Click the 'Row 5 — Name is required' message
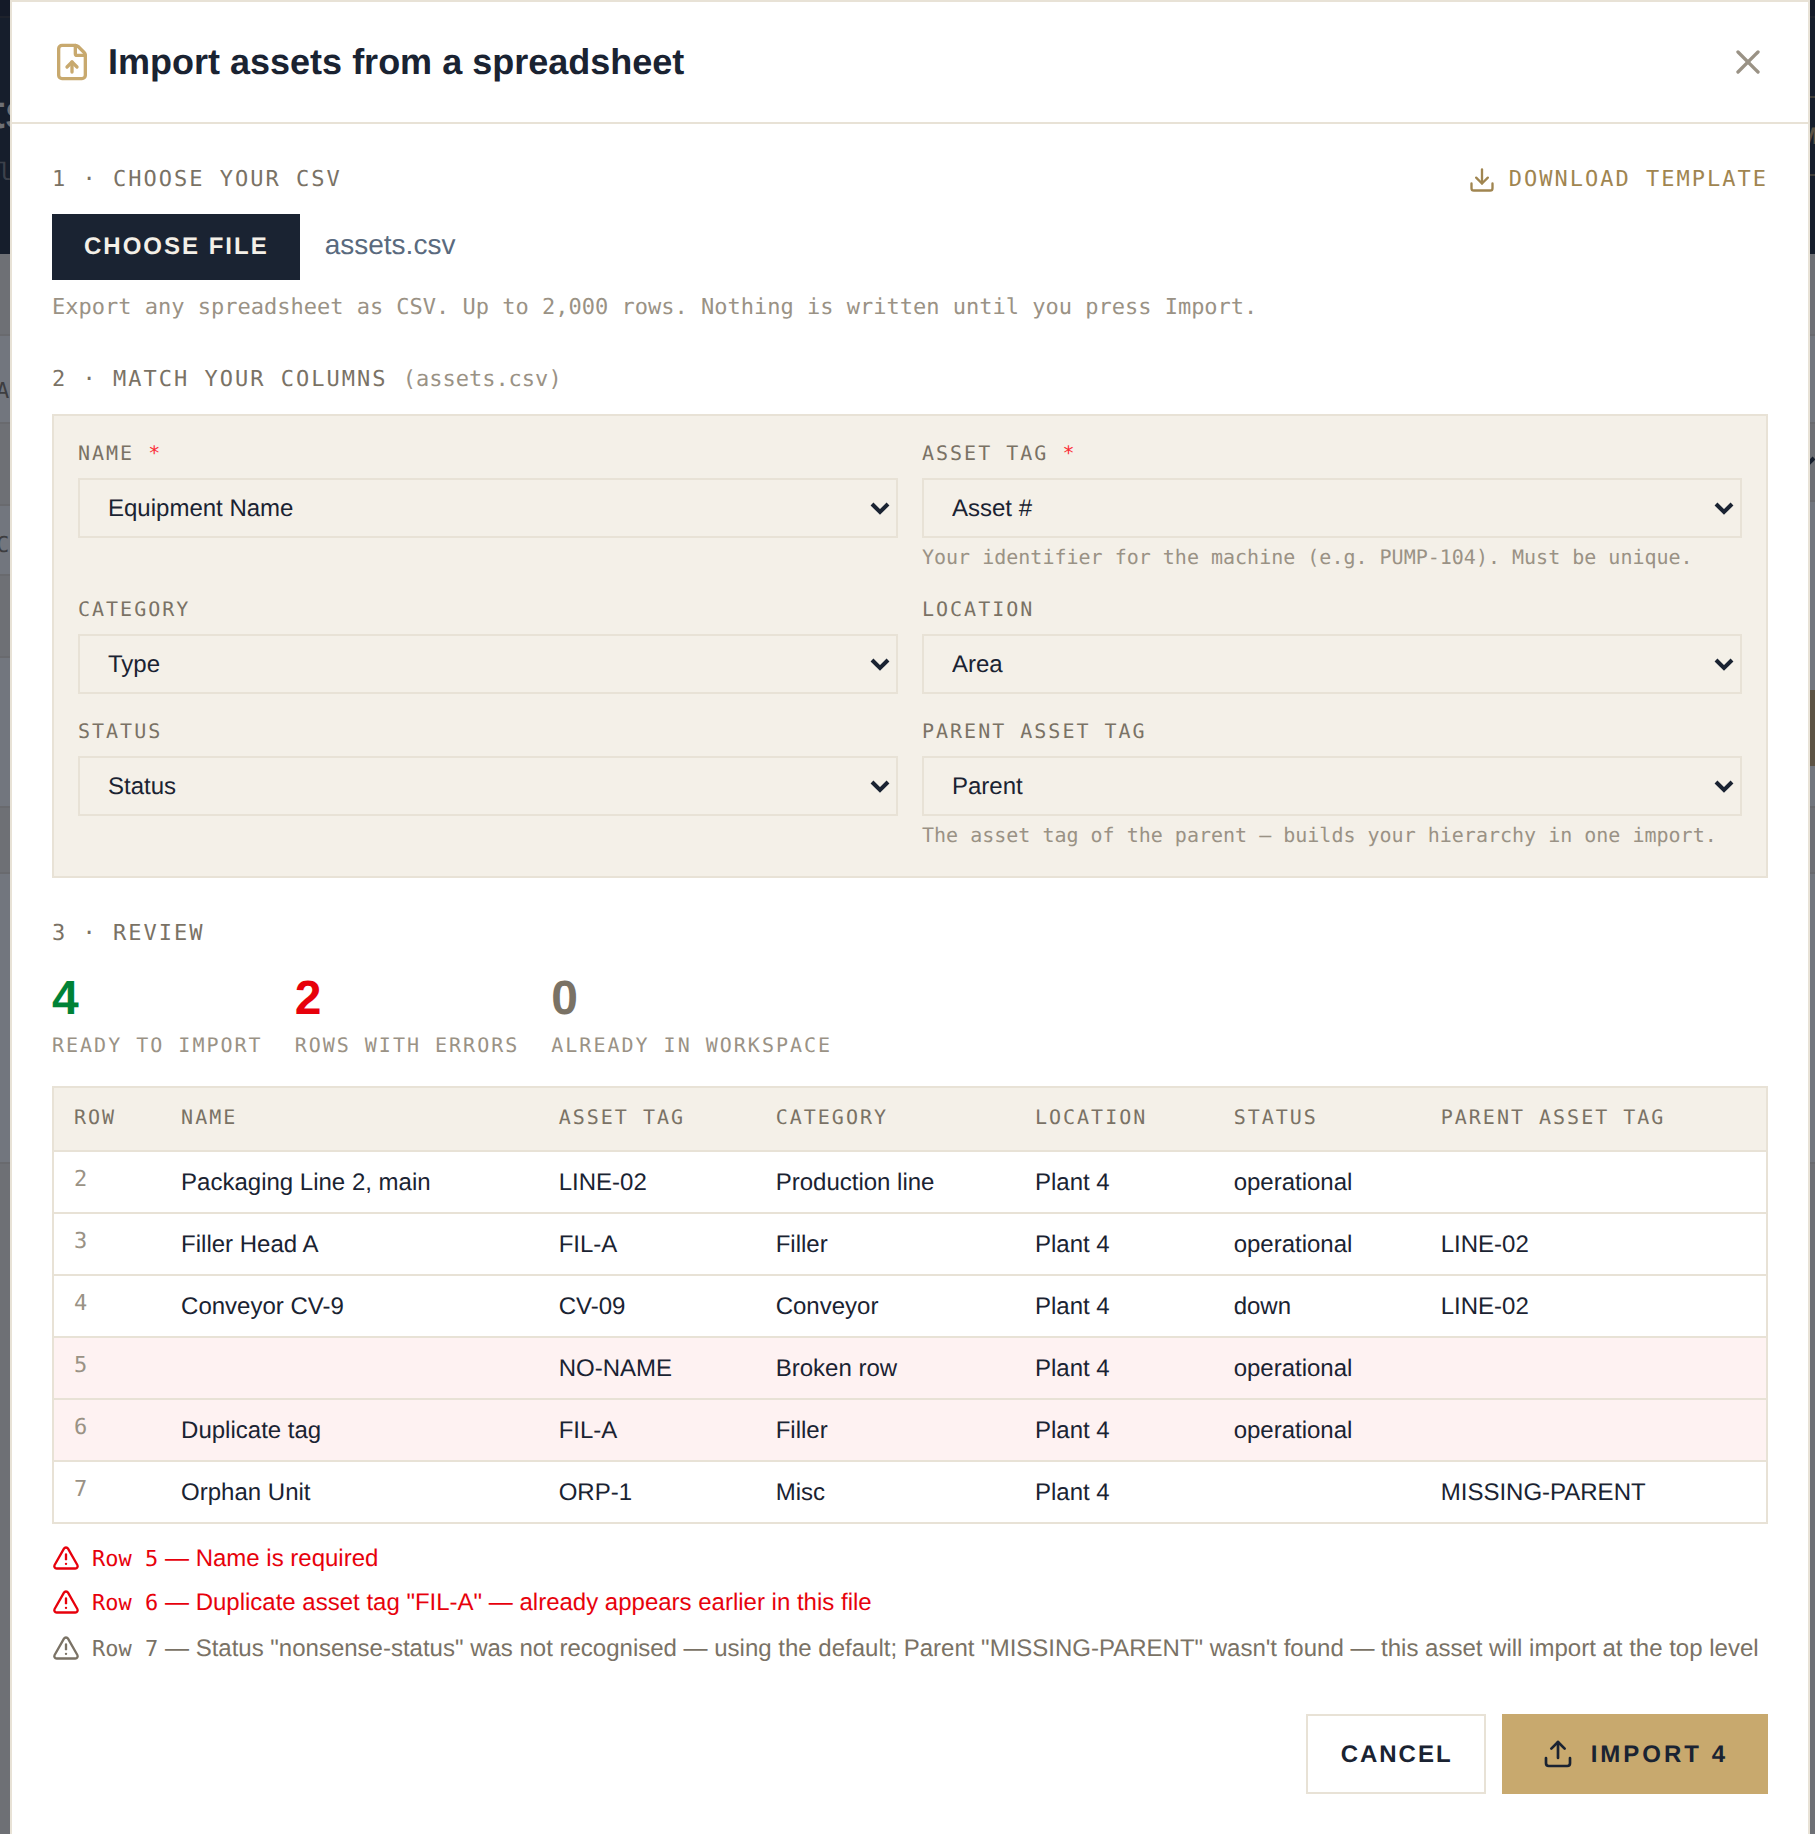Image resolution: width=1815 pixels, height=1834 pixels. click(234, 1558)
